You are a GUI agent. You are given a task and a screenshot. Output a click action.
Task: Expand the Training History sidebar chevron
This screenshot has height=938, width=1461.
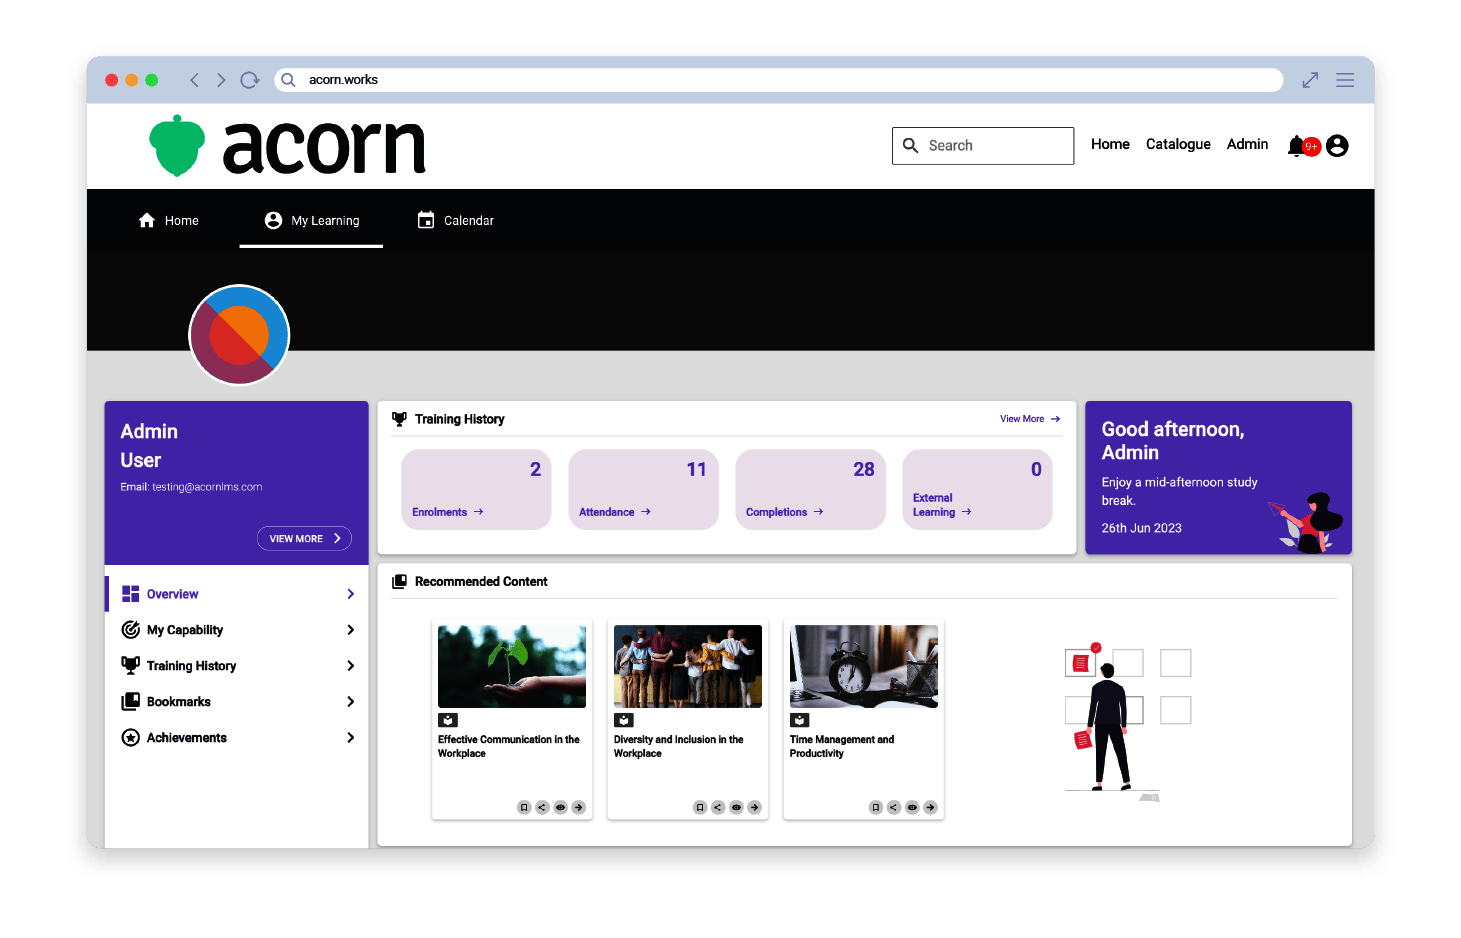[350, 666]
